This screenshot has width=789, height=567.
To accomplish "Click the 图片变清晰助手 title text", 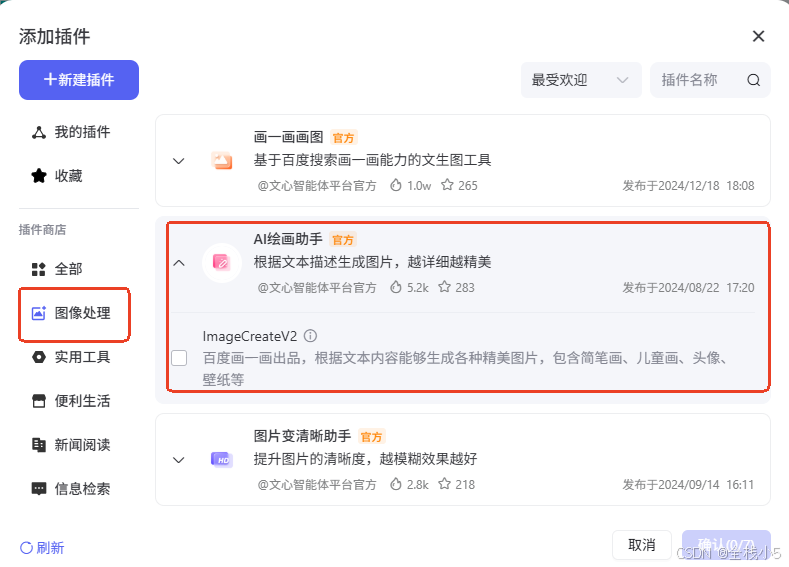I will tap(302, 436).
